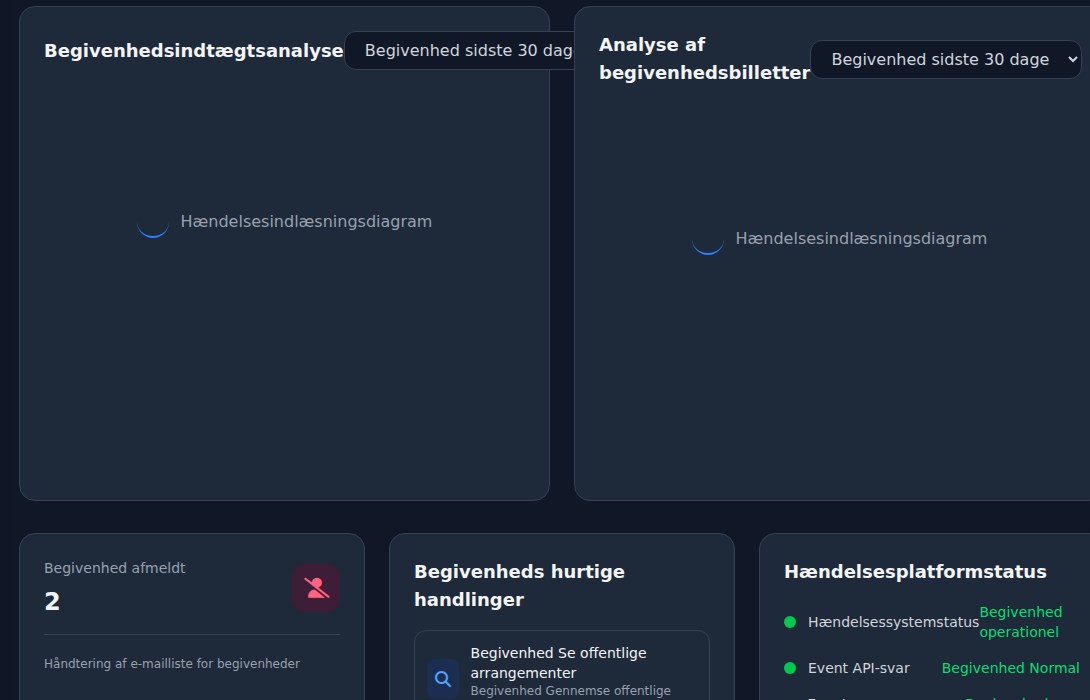
Task: Click the magnifier icon for public events
Action: point(443,678)
